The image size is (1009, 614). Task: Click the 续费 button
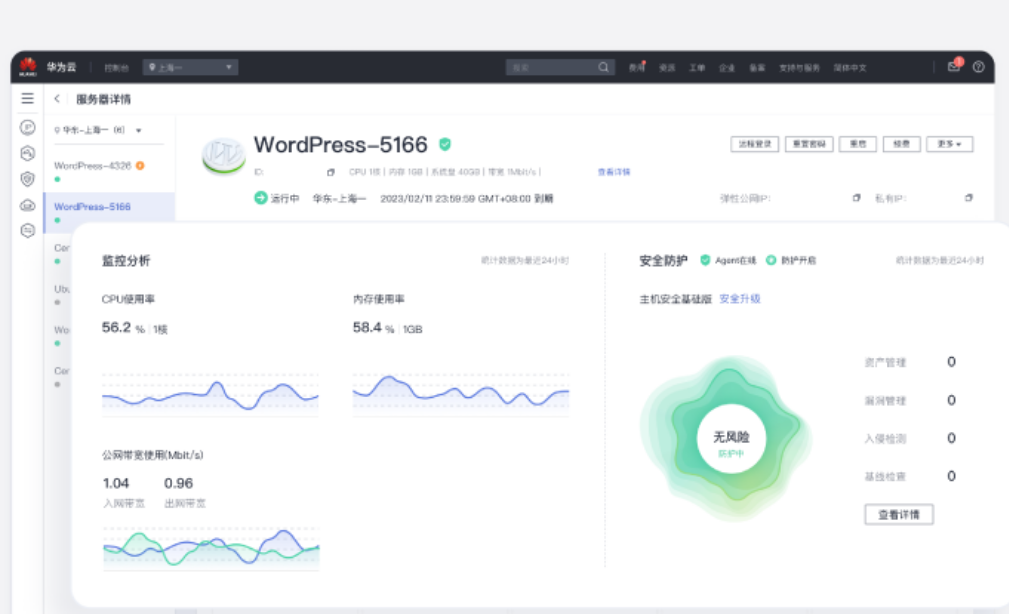click(x=902, y=144)
